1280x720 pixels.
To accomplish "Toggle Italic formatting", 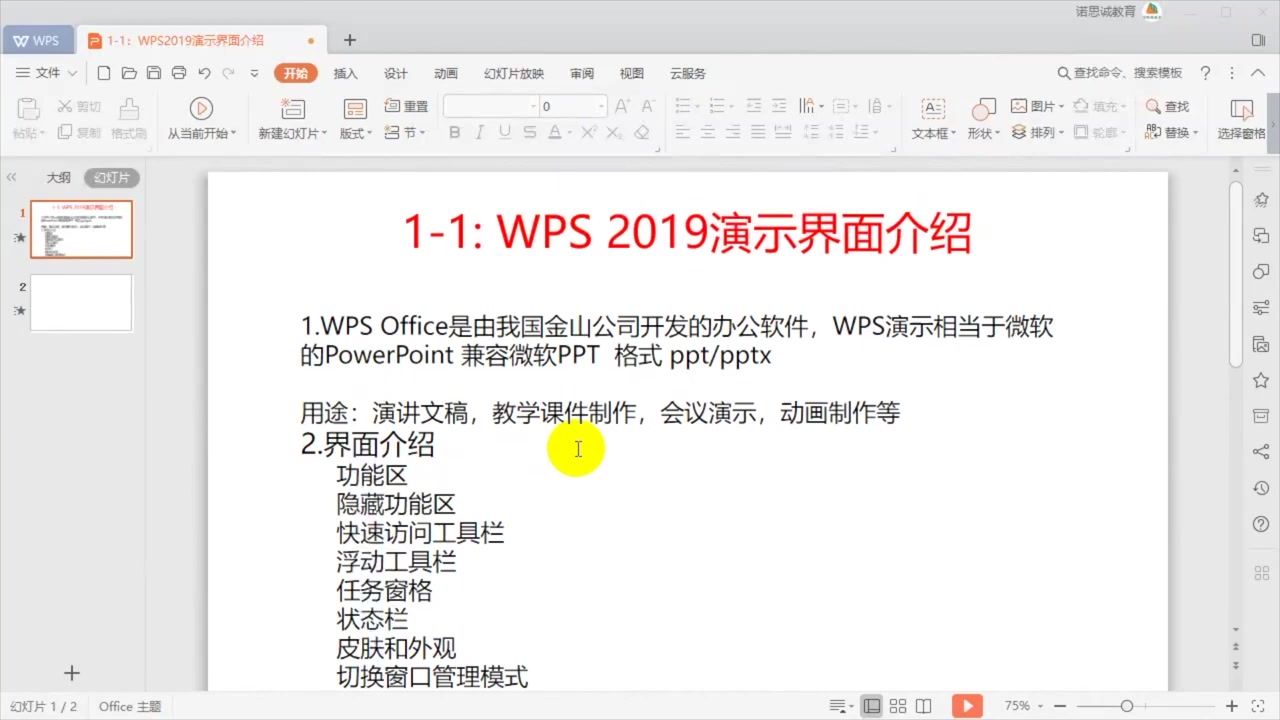I will [x=480, y=132].
